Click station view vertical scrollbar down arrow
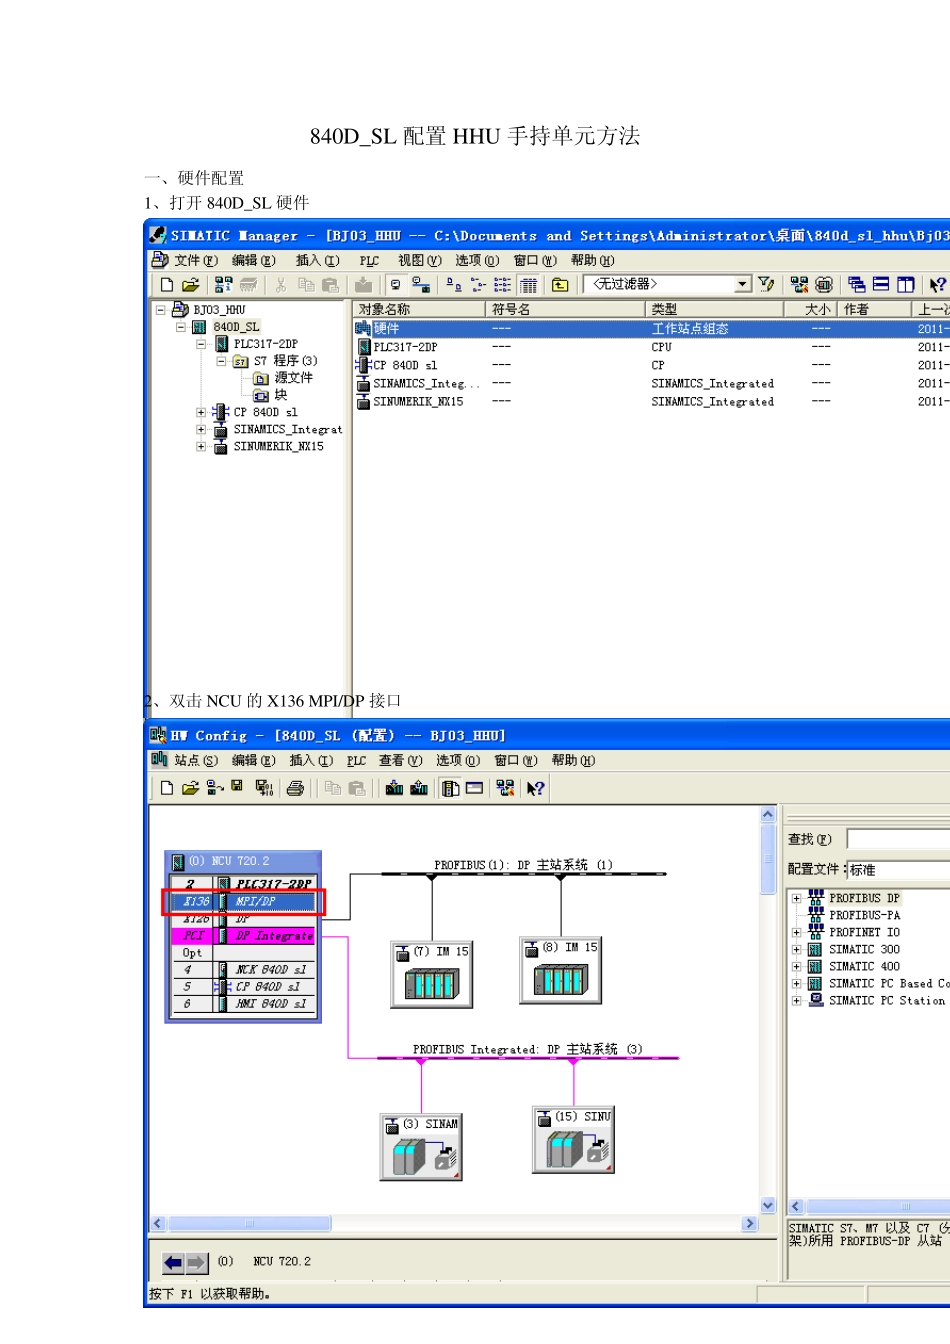This screenshot has width=950, height=1344. pyautogui.click(x=768, y=1206)
